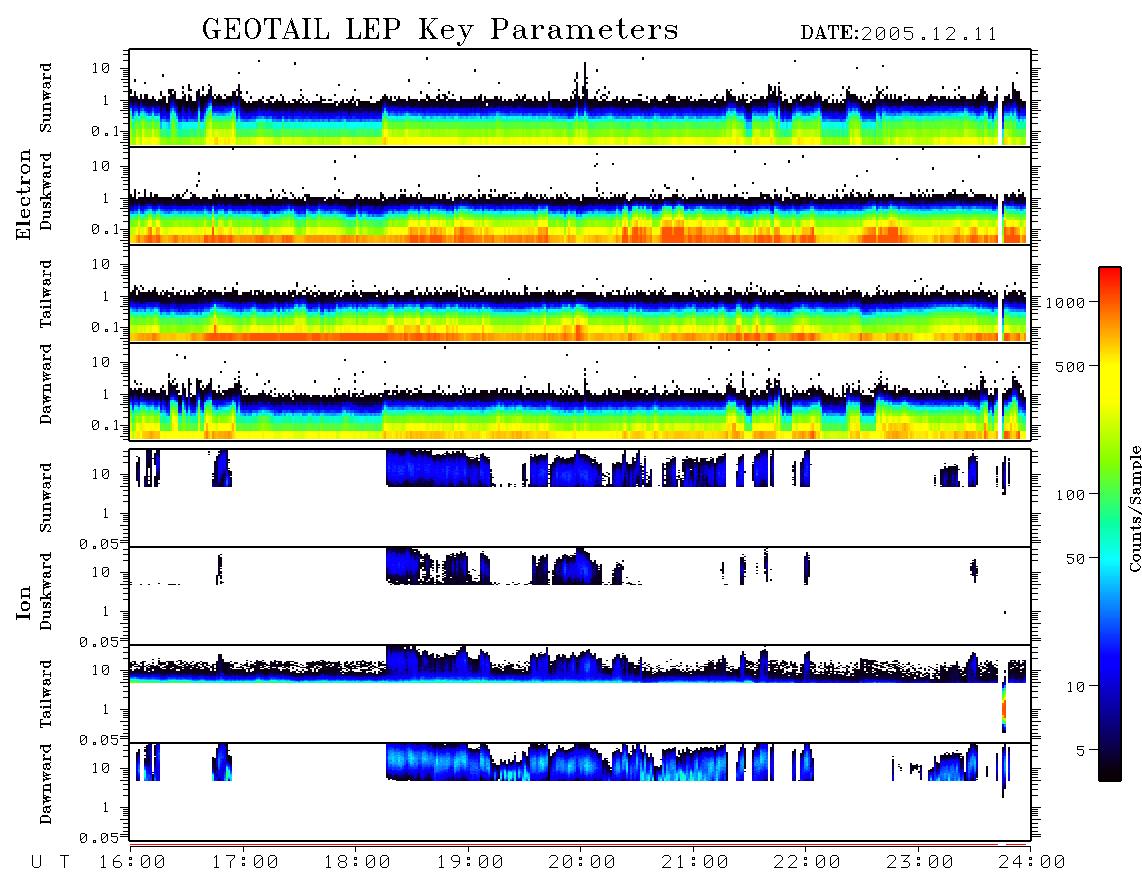Click the colorbar tick value 5
Screen dimensions: 1142x880
[1080, 751]
